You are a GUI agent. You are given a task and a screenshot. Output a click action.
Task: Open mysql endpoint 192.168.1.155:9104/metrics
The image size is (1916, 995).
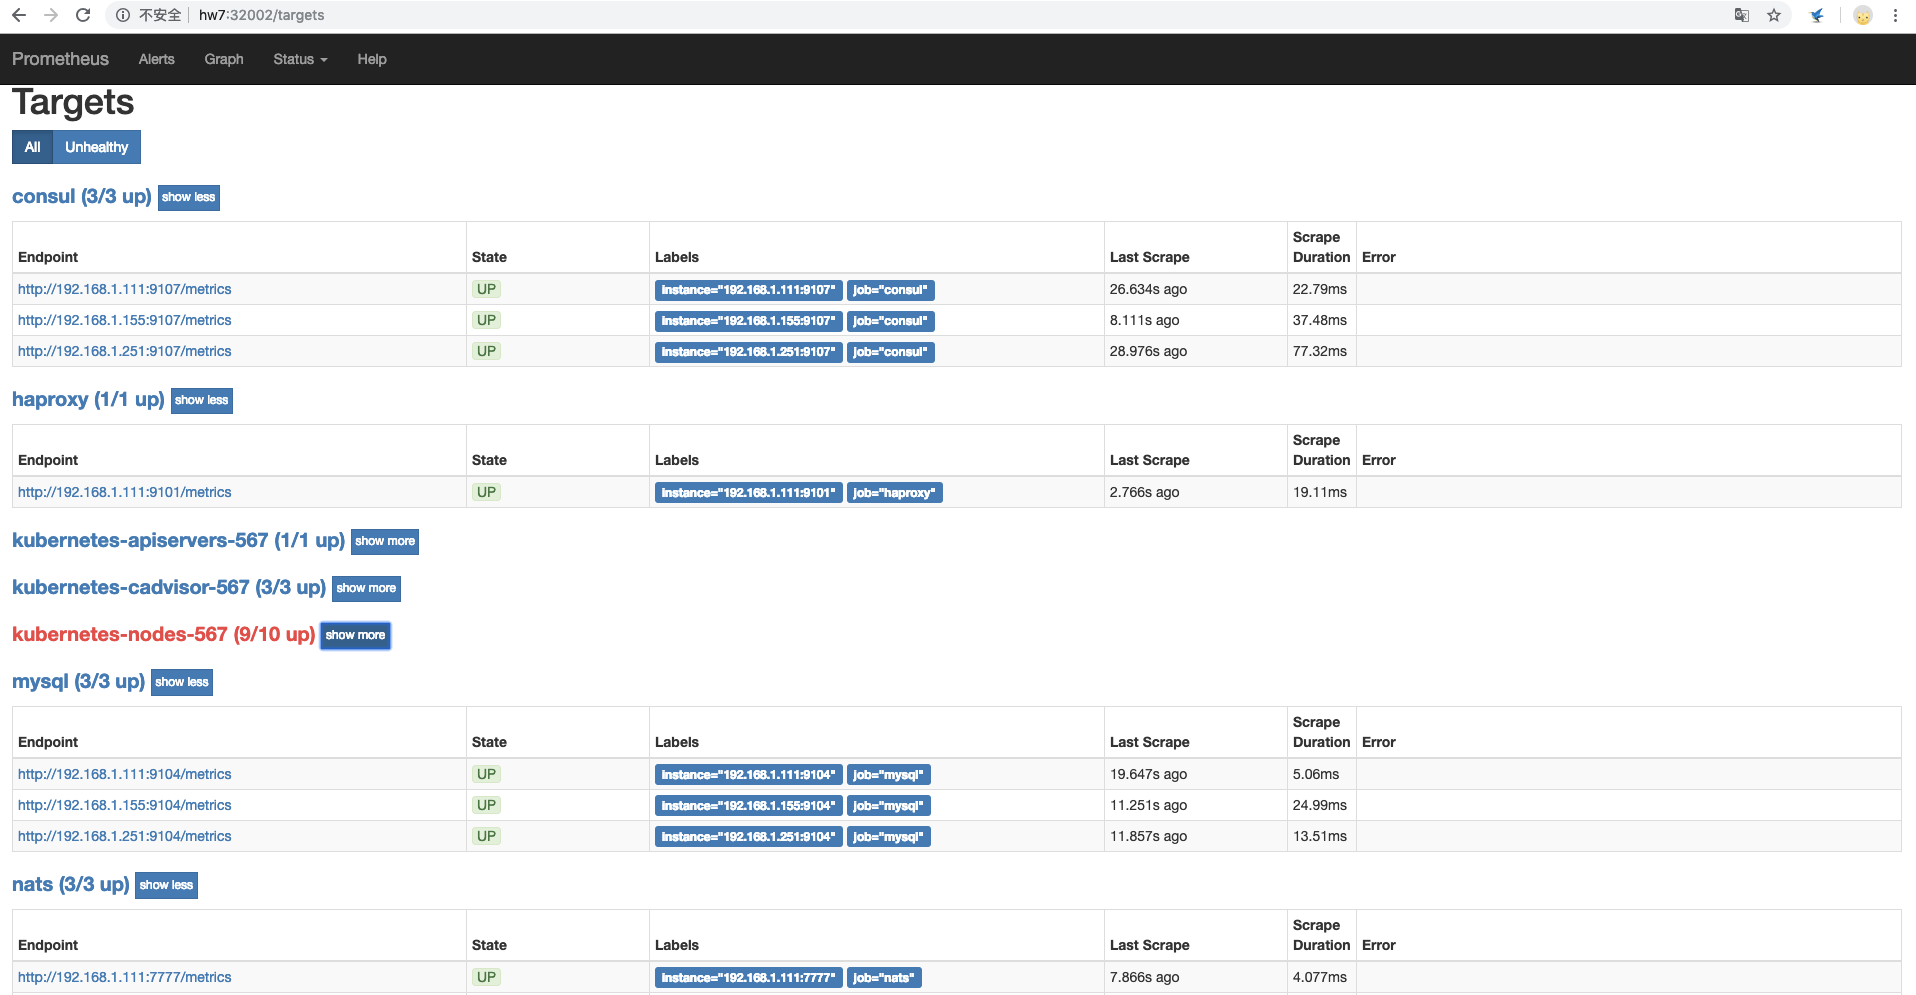coord(125,805)
